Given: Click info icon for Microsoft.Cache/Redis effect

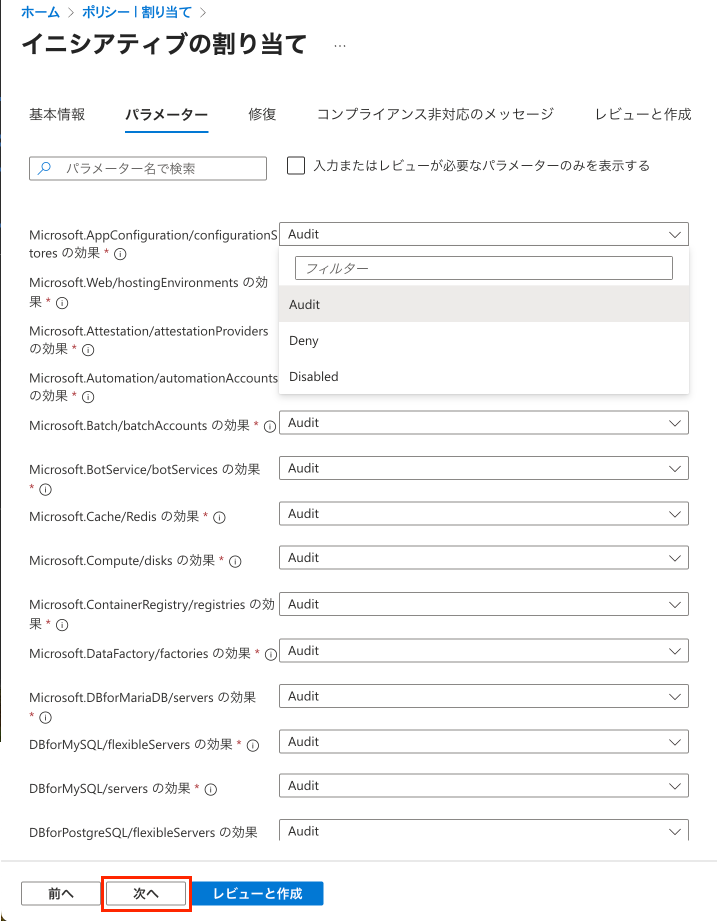Looking at the screenshot, I should pyautogui.click(x=219, y=517).
